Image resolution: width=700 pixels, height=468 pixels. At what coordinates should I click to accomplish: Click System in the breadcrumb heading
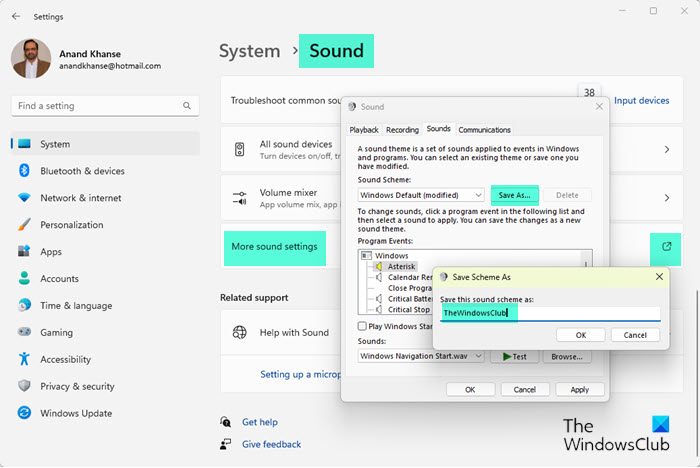(250, 51)
